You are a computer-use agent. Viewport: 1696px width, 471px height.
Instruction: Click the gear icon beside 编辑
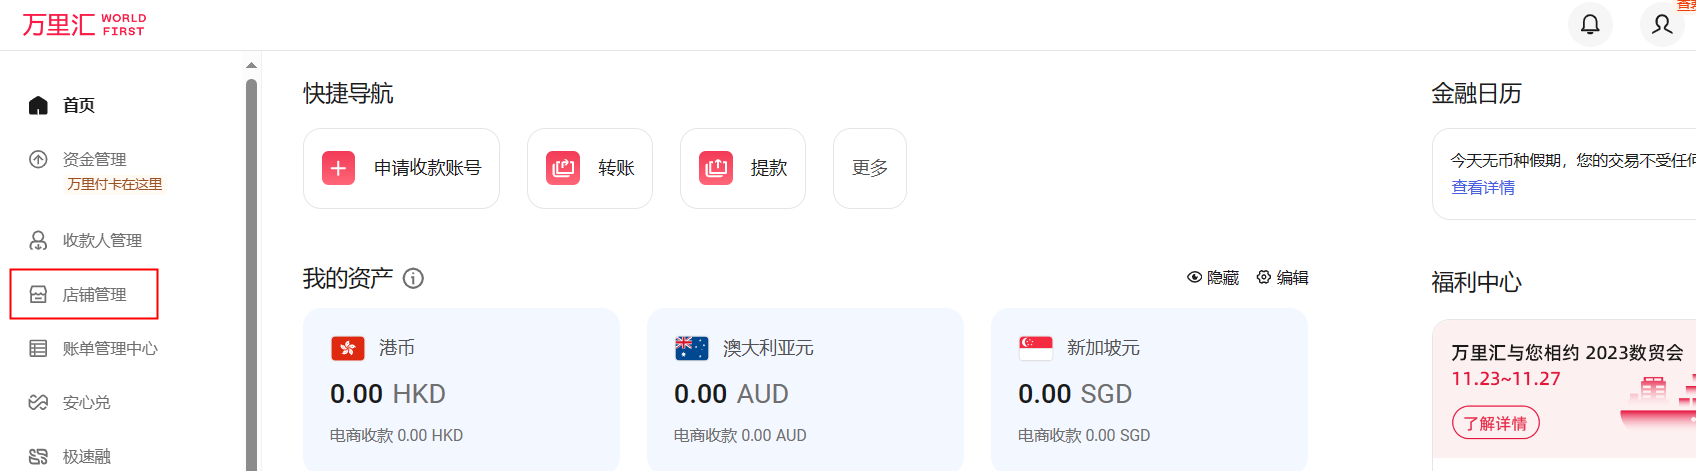click(x=1264, y=277)
